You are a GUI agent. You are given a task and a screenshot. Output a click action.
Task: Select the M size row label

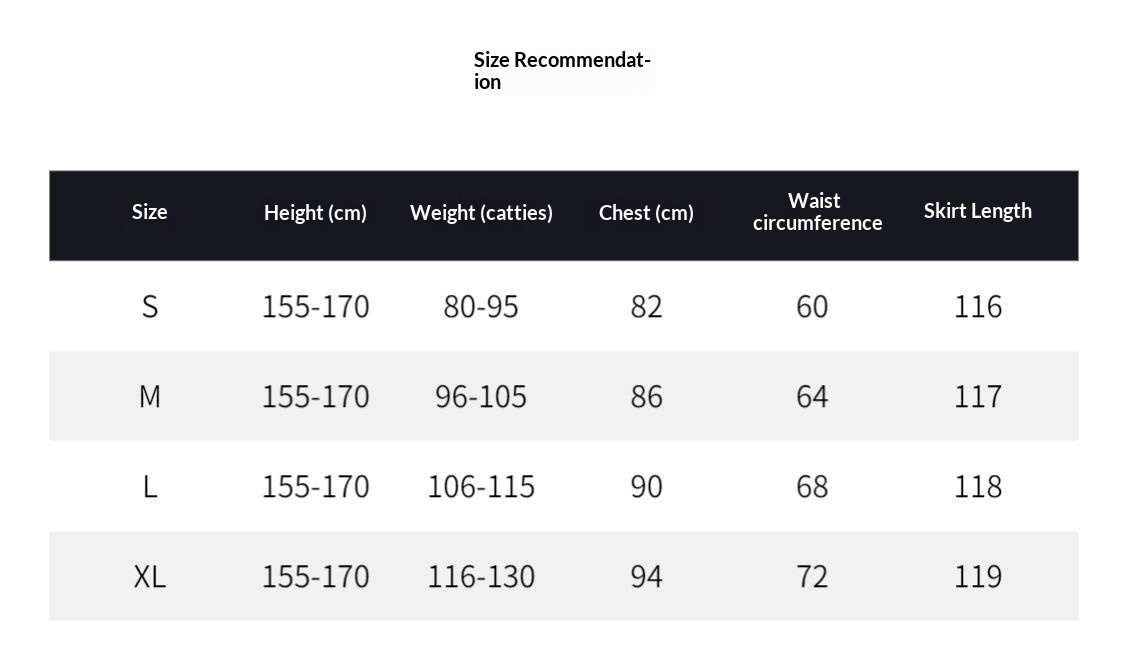click(149, 397)
